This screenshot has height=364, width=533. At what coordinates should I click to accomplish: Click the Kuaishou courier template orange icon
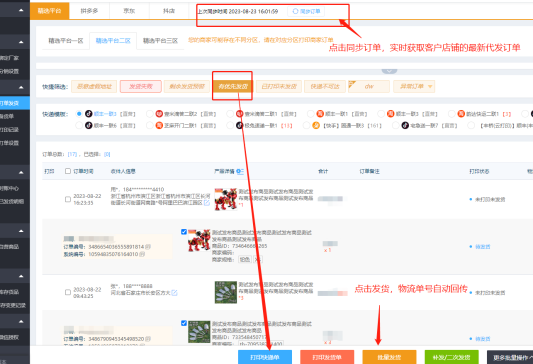click(316, 125)
